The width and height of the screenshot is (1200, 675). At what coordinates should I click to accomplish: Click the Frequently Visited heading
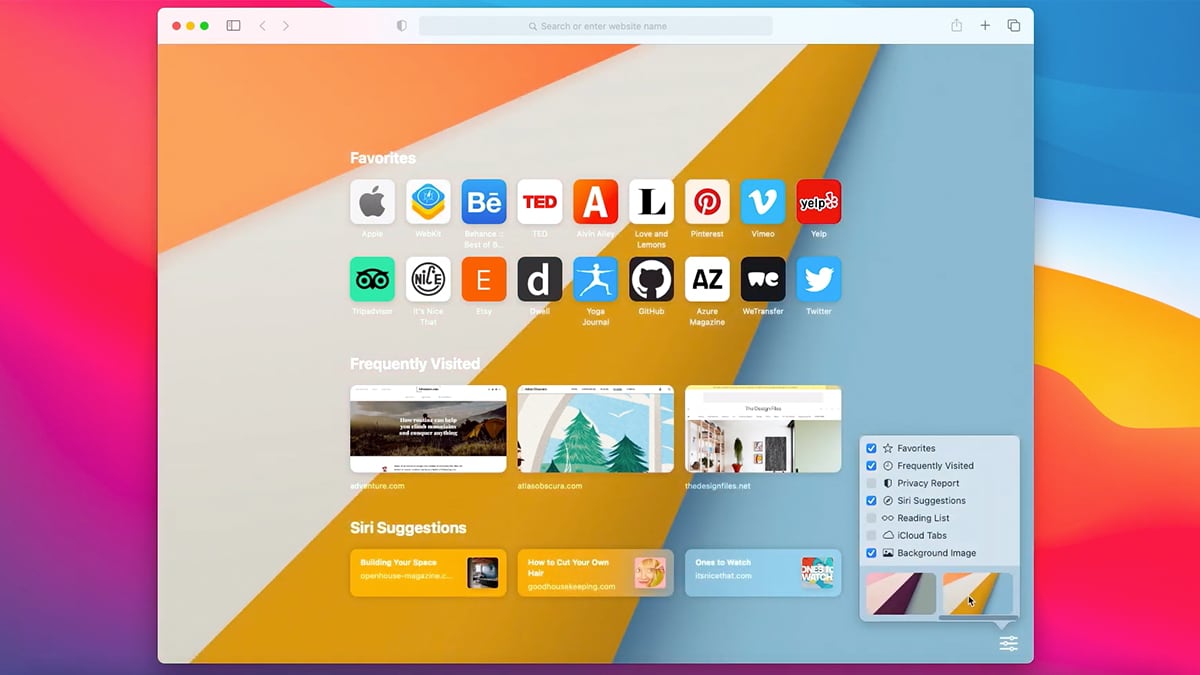[x=415, y=364]
